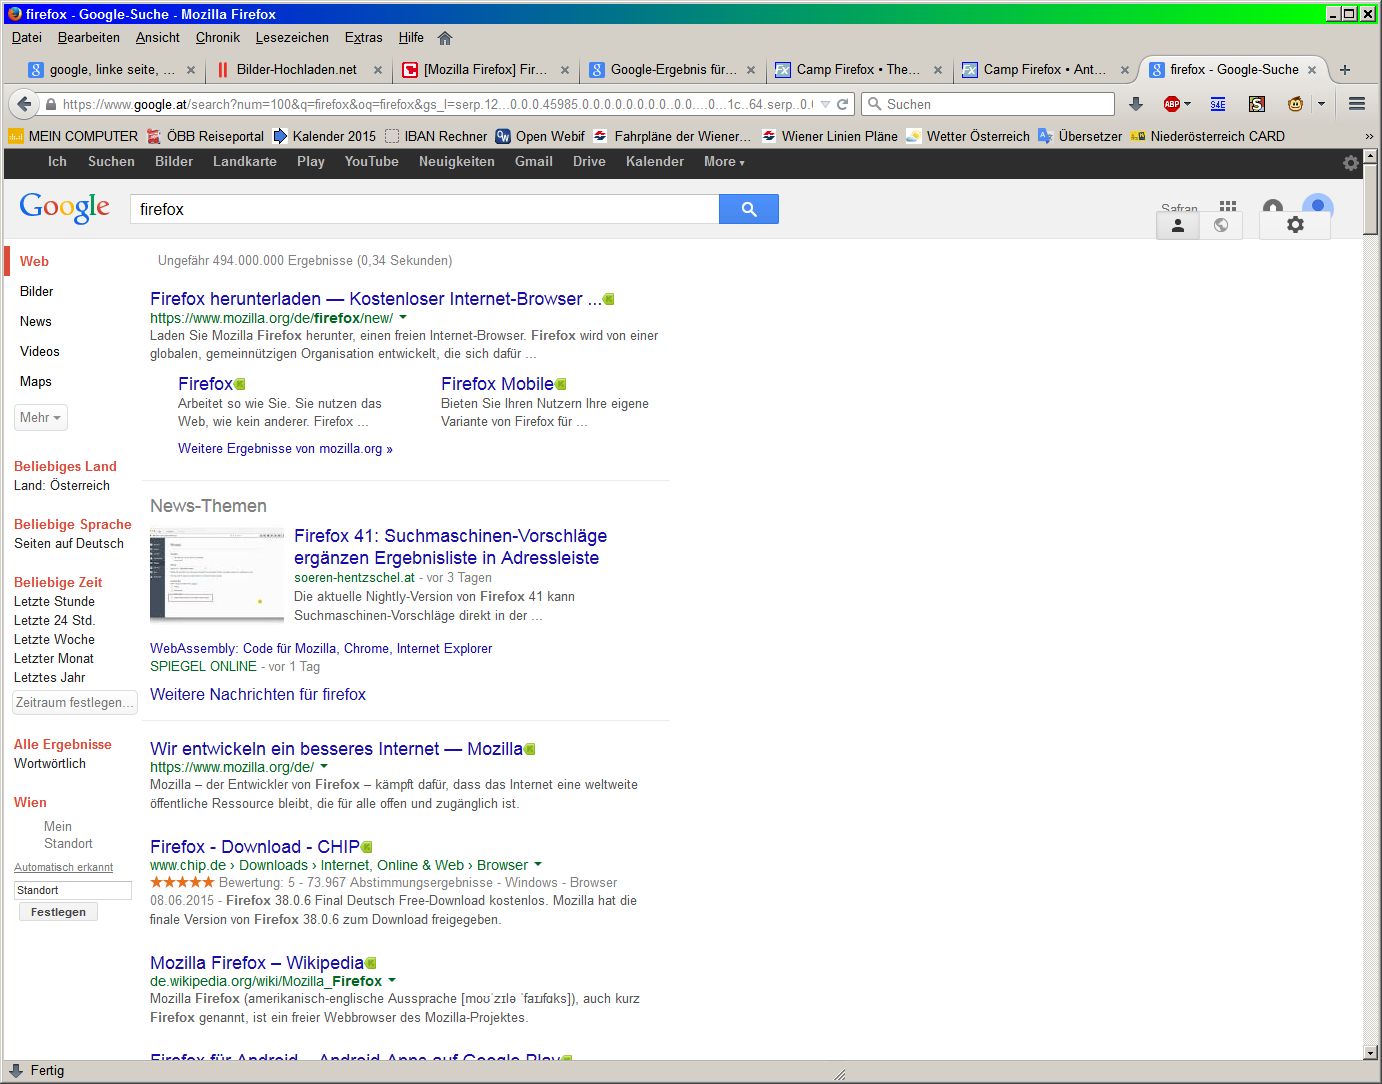Click green marker next to Firefox - Download - CHIP
The height and width of the screenshot is (1084, 1382).
point(367,847)
